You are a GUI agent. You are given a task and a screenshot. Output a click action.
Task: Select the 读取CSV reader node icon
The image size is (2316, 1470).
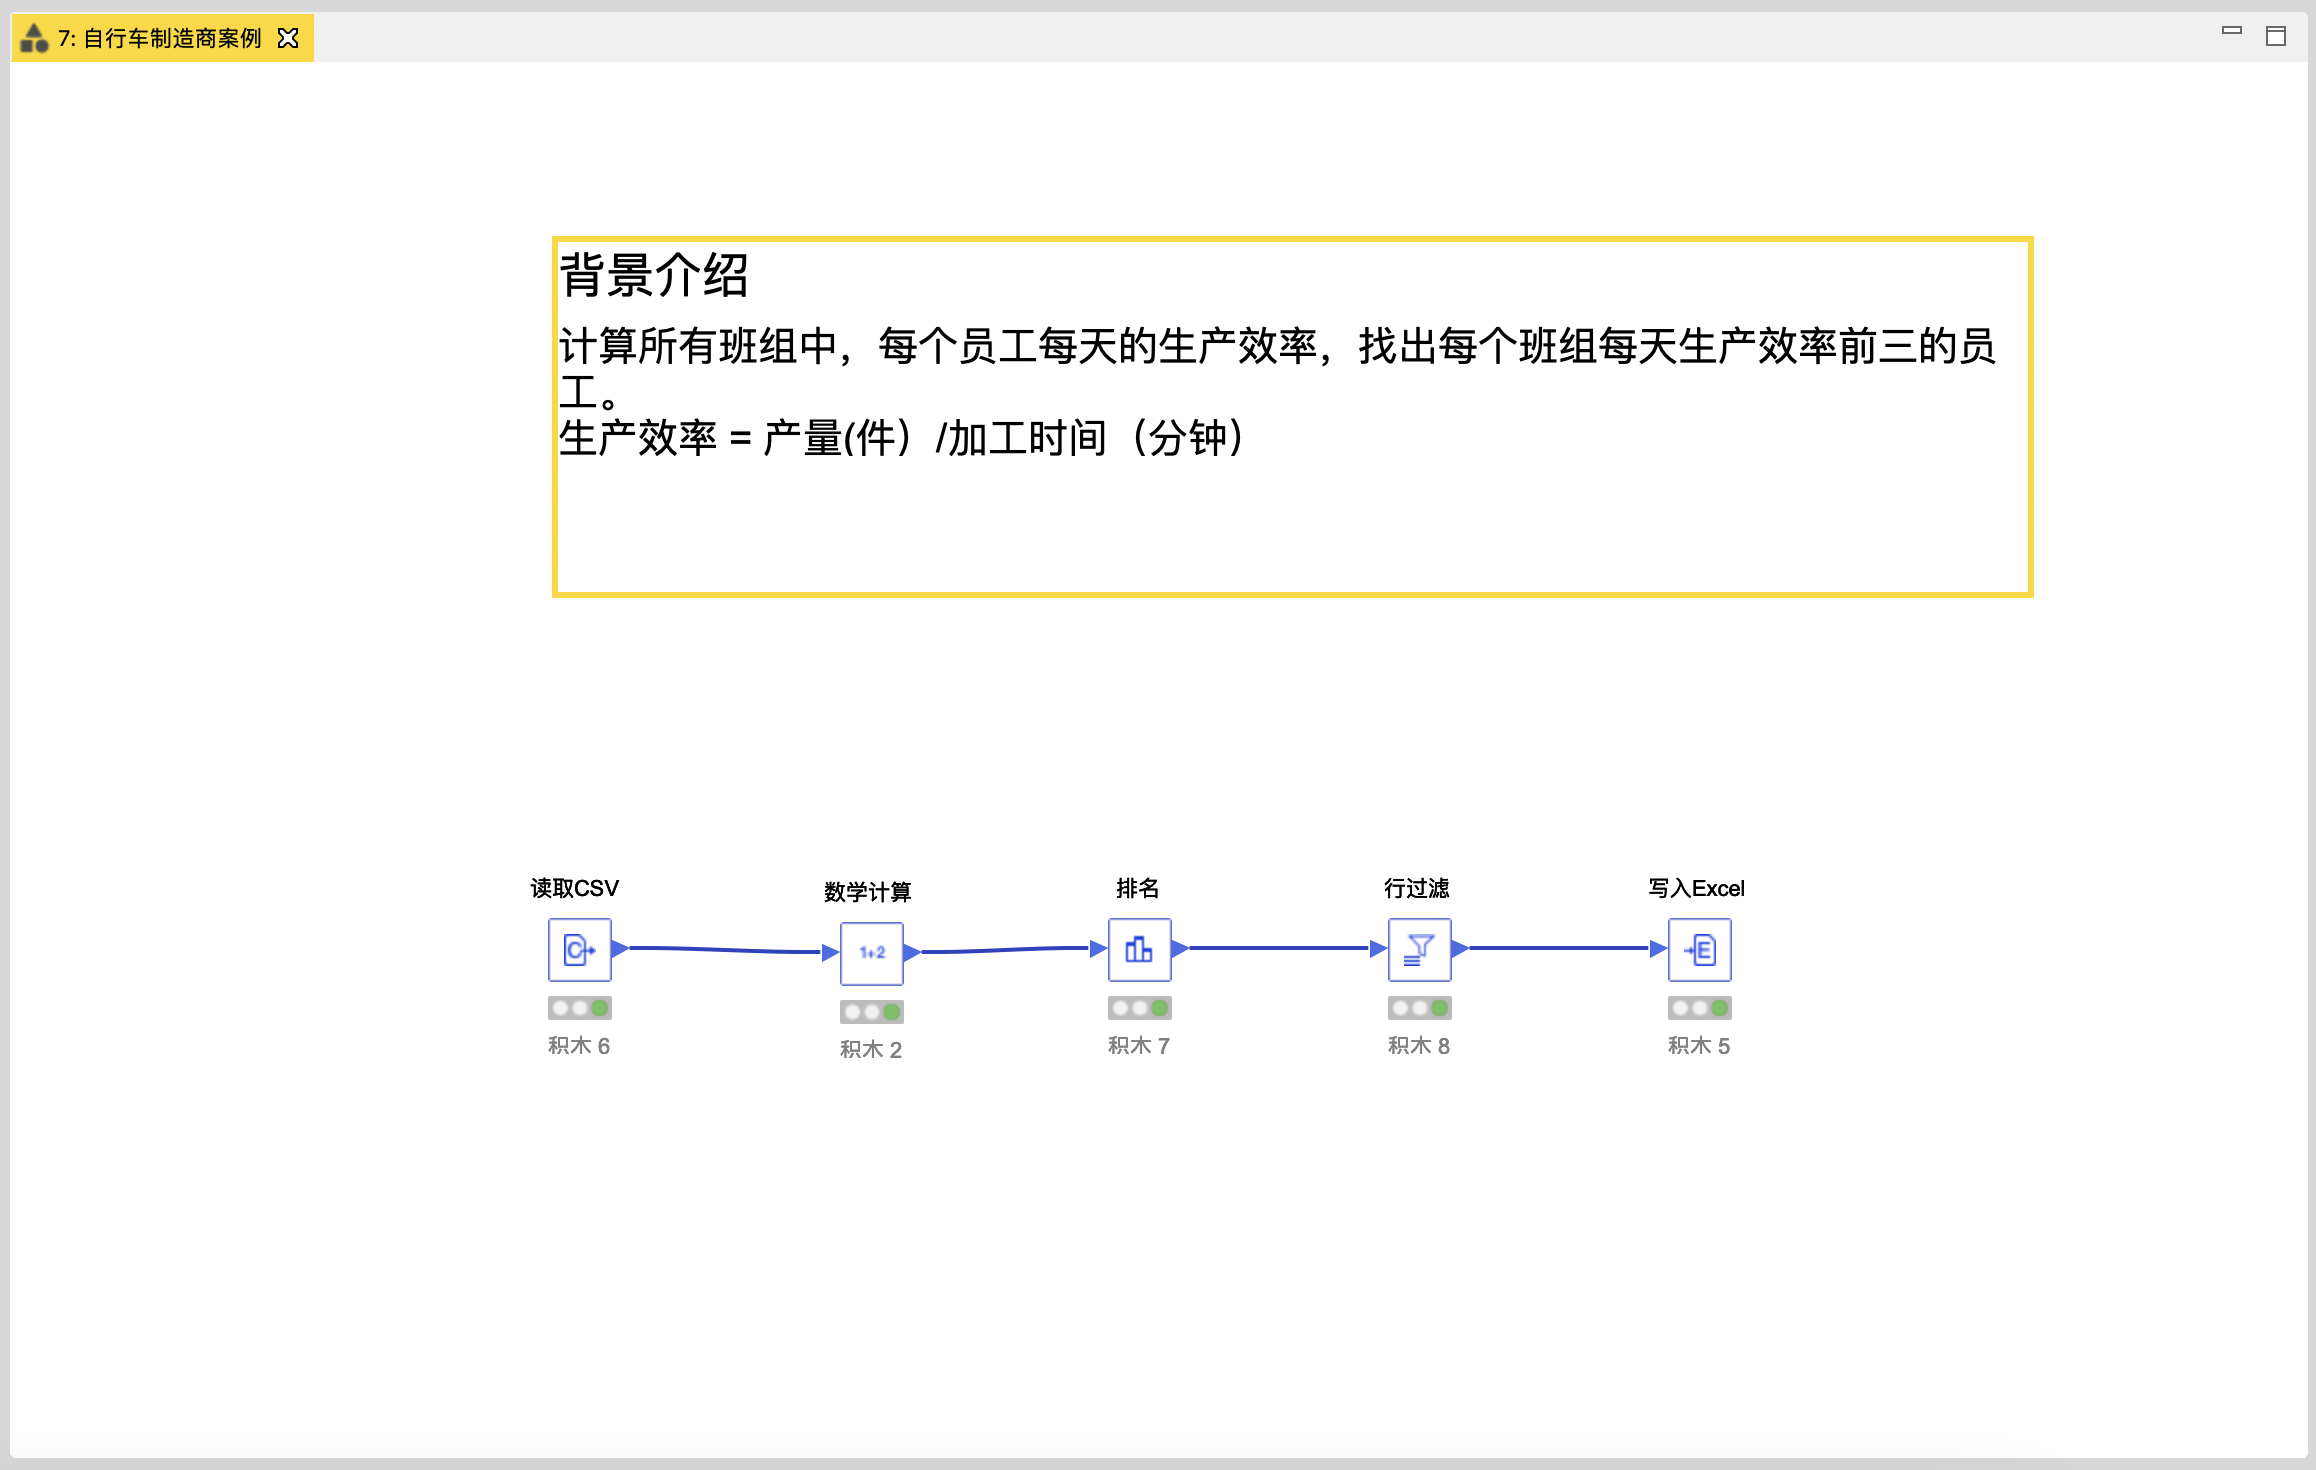579,949
